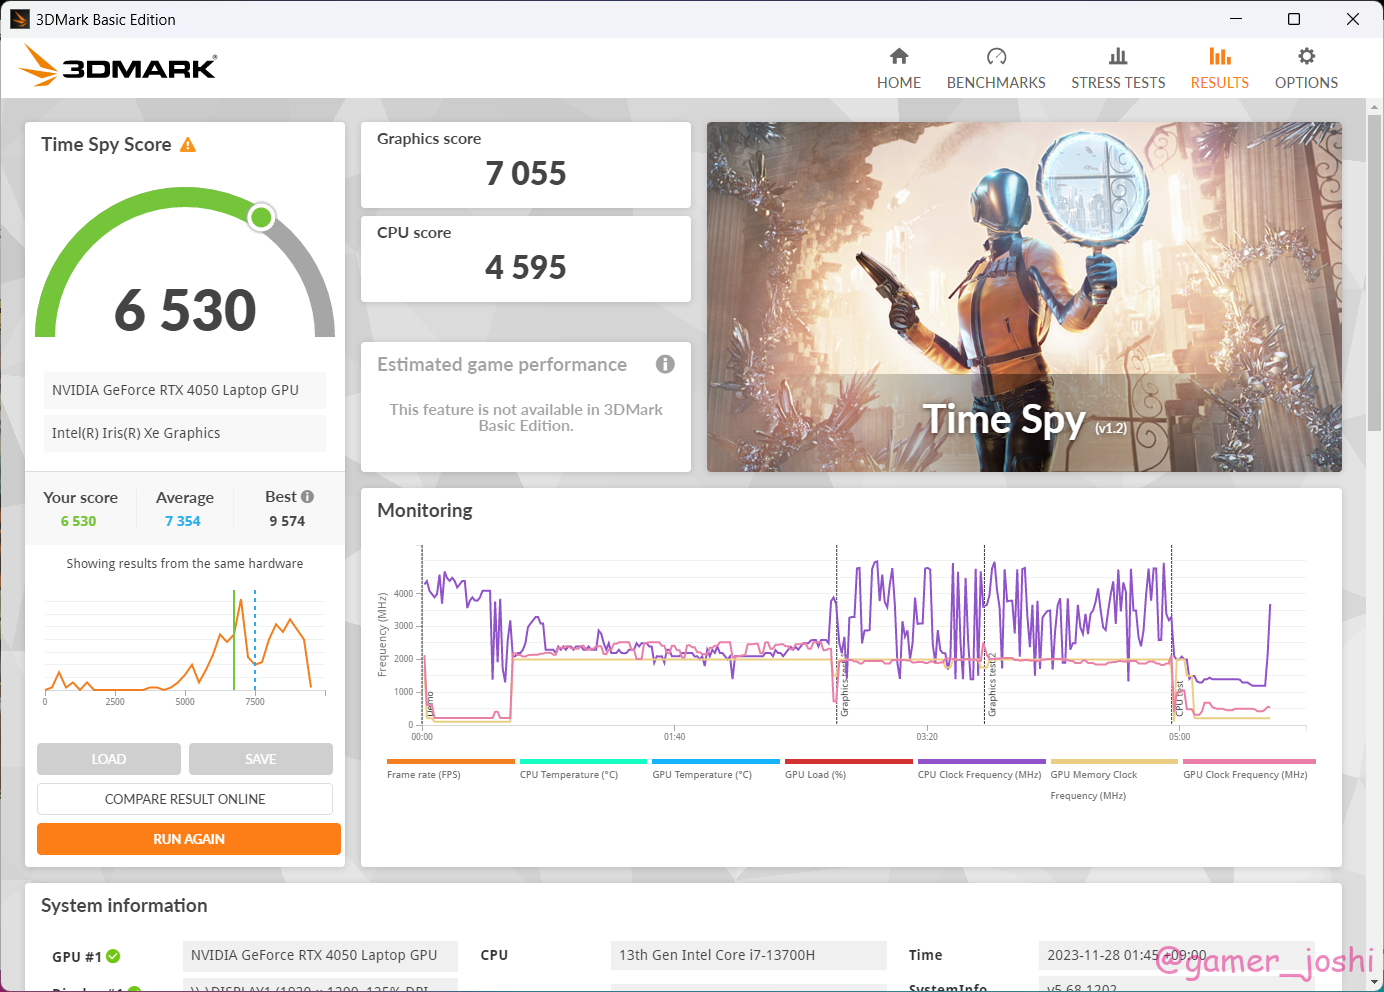Click the Graphics test 2 marker line
This screenshot has height=992, width=1384.
[x=985, y=634]
